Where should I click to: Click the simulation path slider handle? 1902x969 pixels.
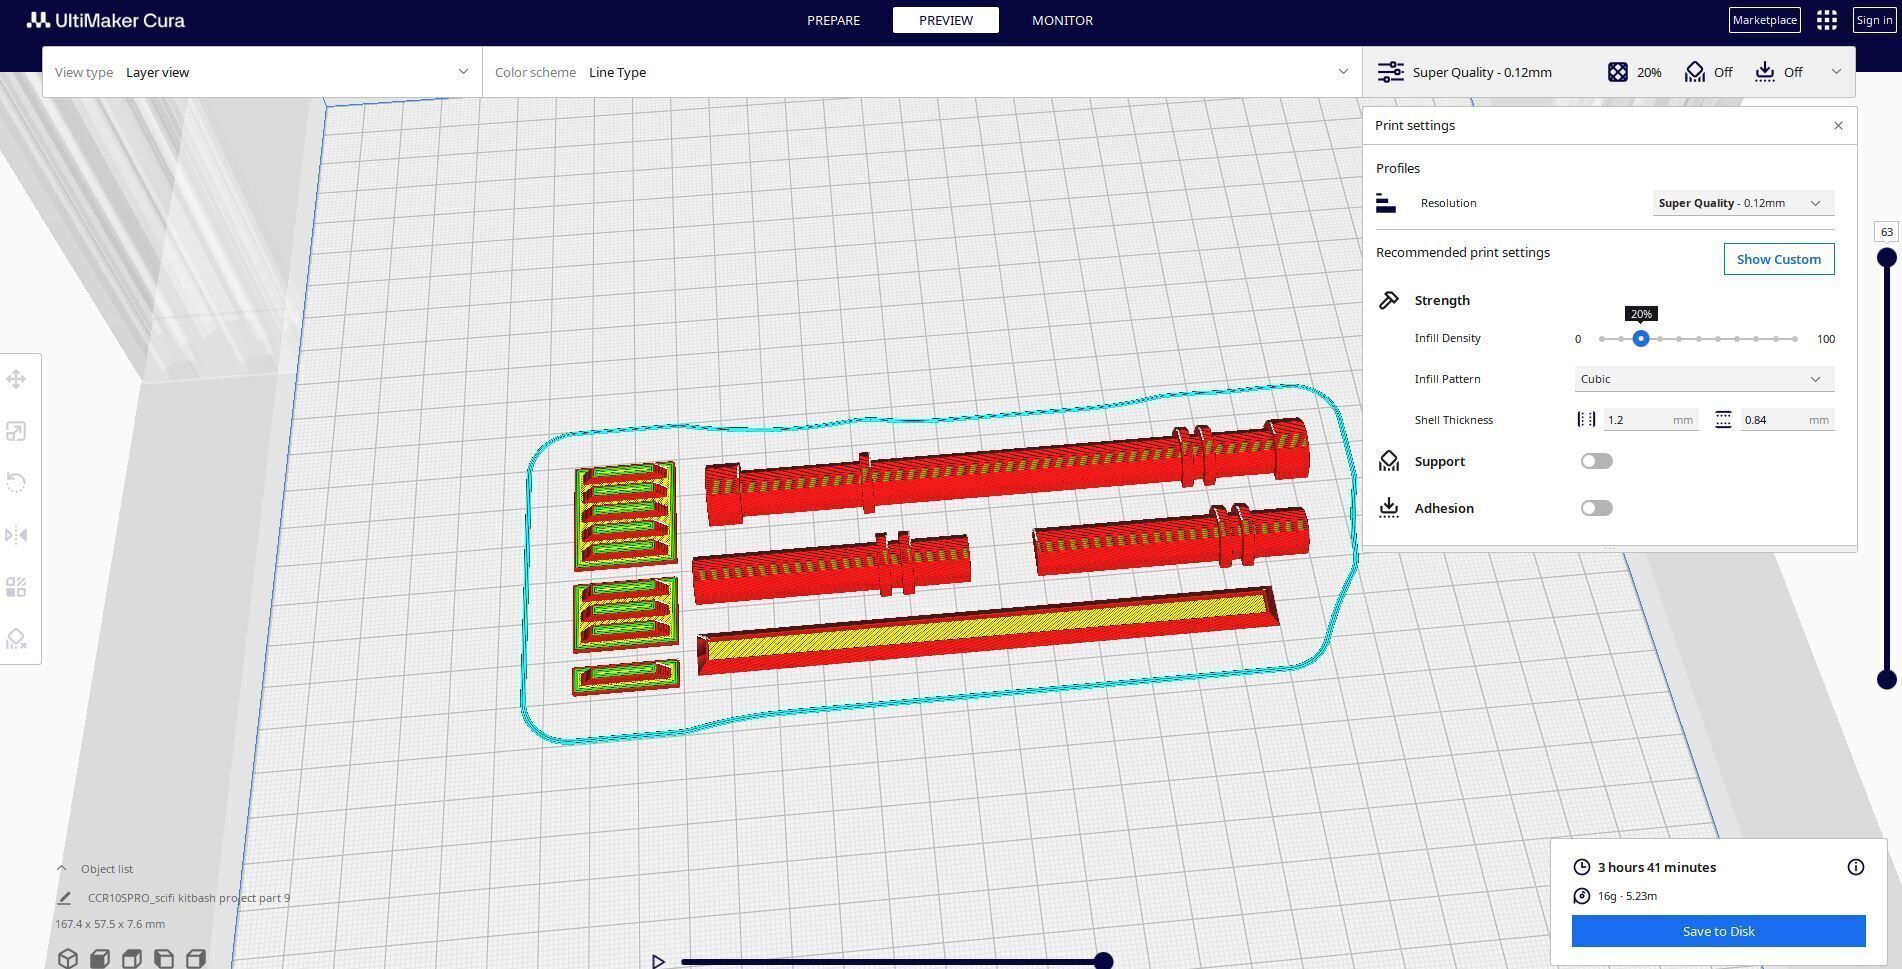tap(1103, 961)
